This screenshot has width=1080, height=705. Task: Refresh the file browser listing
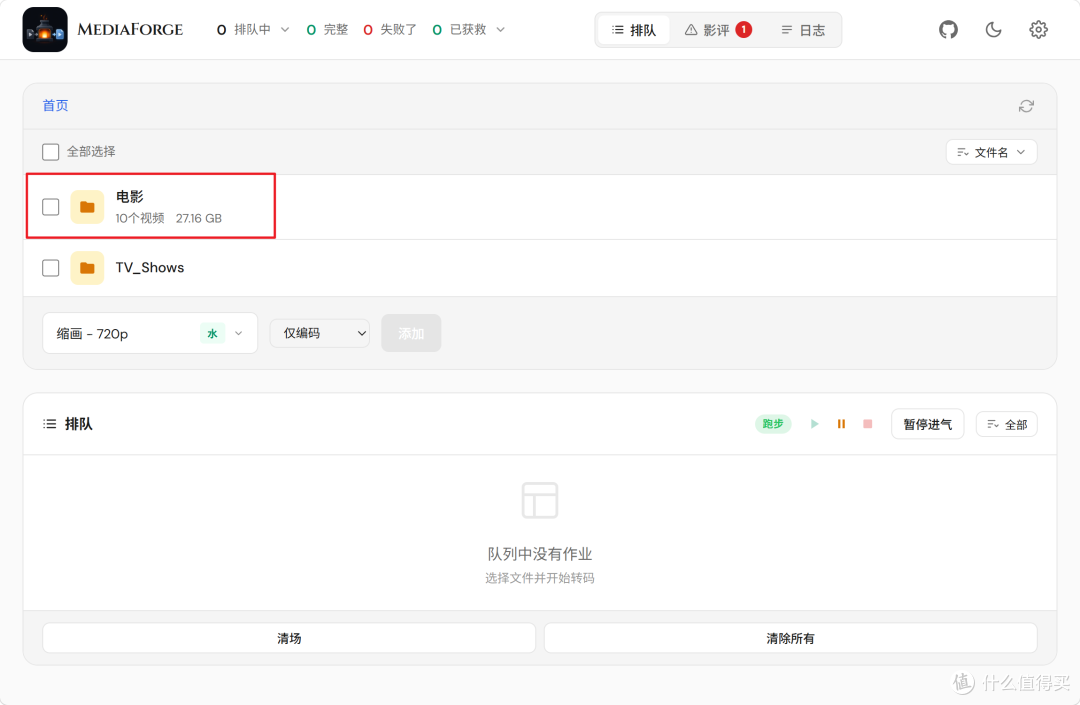(x=1026, y=106)
